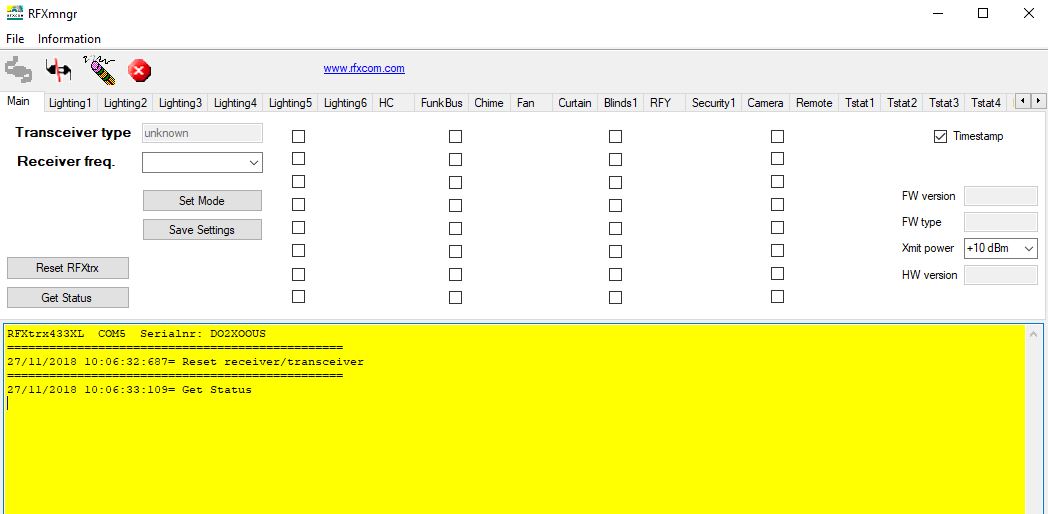Screen dimensions: 1048x514
Task: Tick the bottom checkbox in the rightmost protocol column
Action: (777, 297)
